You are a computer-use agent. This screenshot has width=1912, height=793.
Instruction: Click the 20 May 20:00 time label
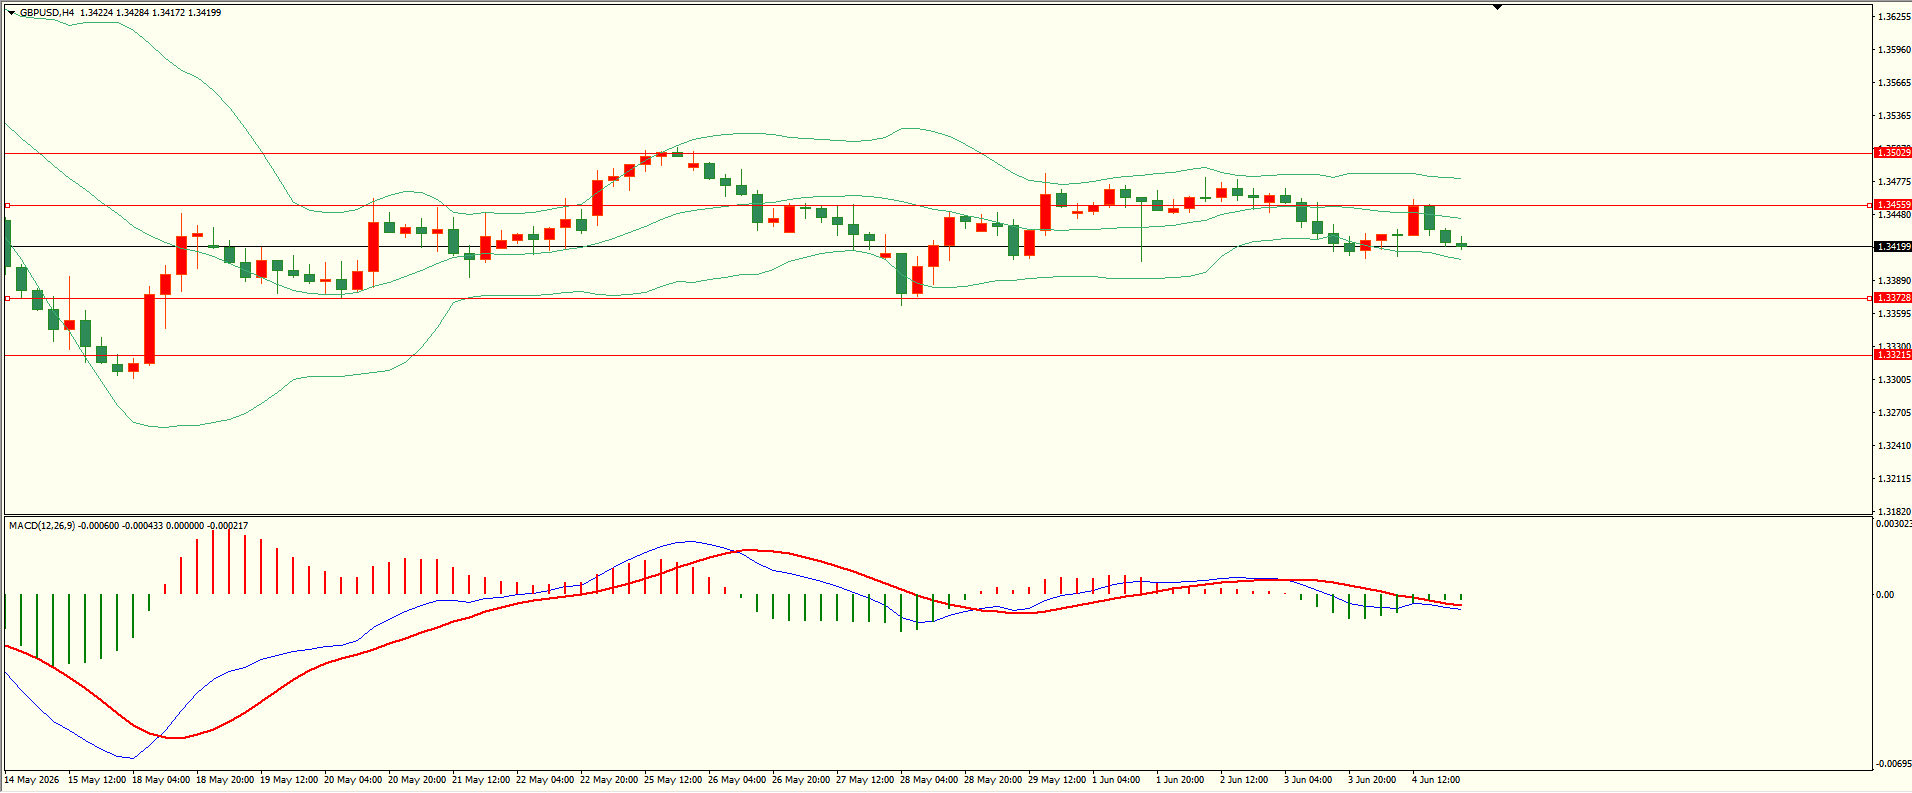point(417,780)
